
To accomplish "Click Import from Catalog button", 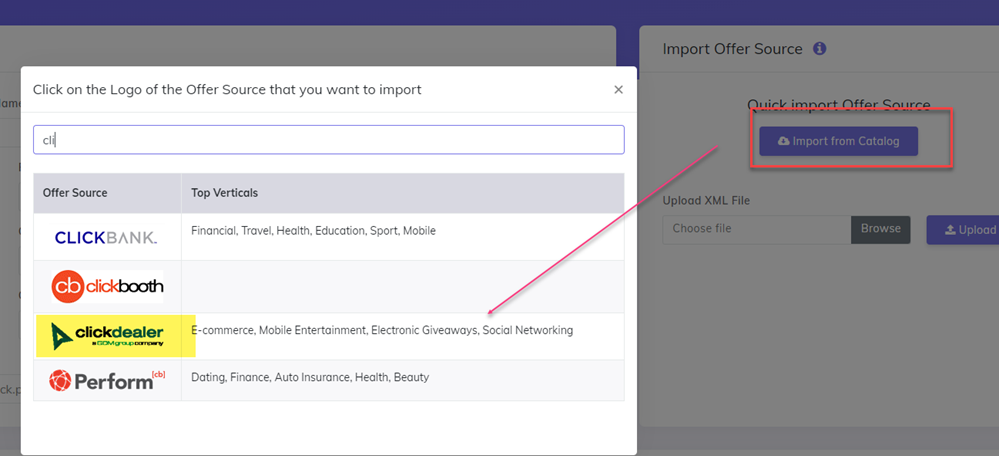I will click(838, 141).
